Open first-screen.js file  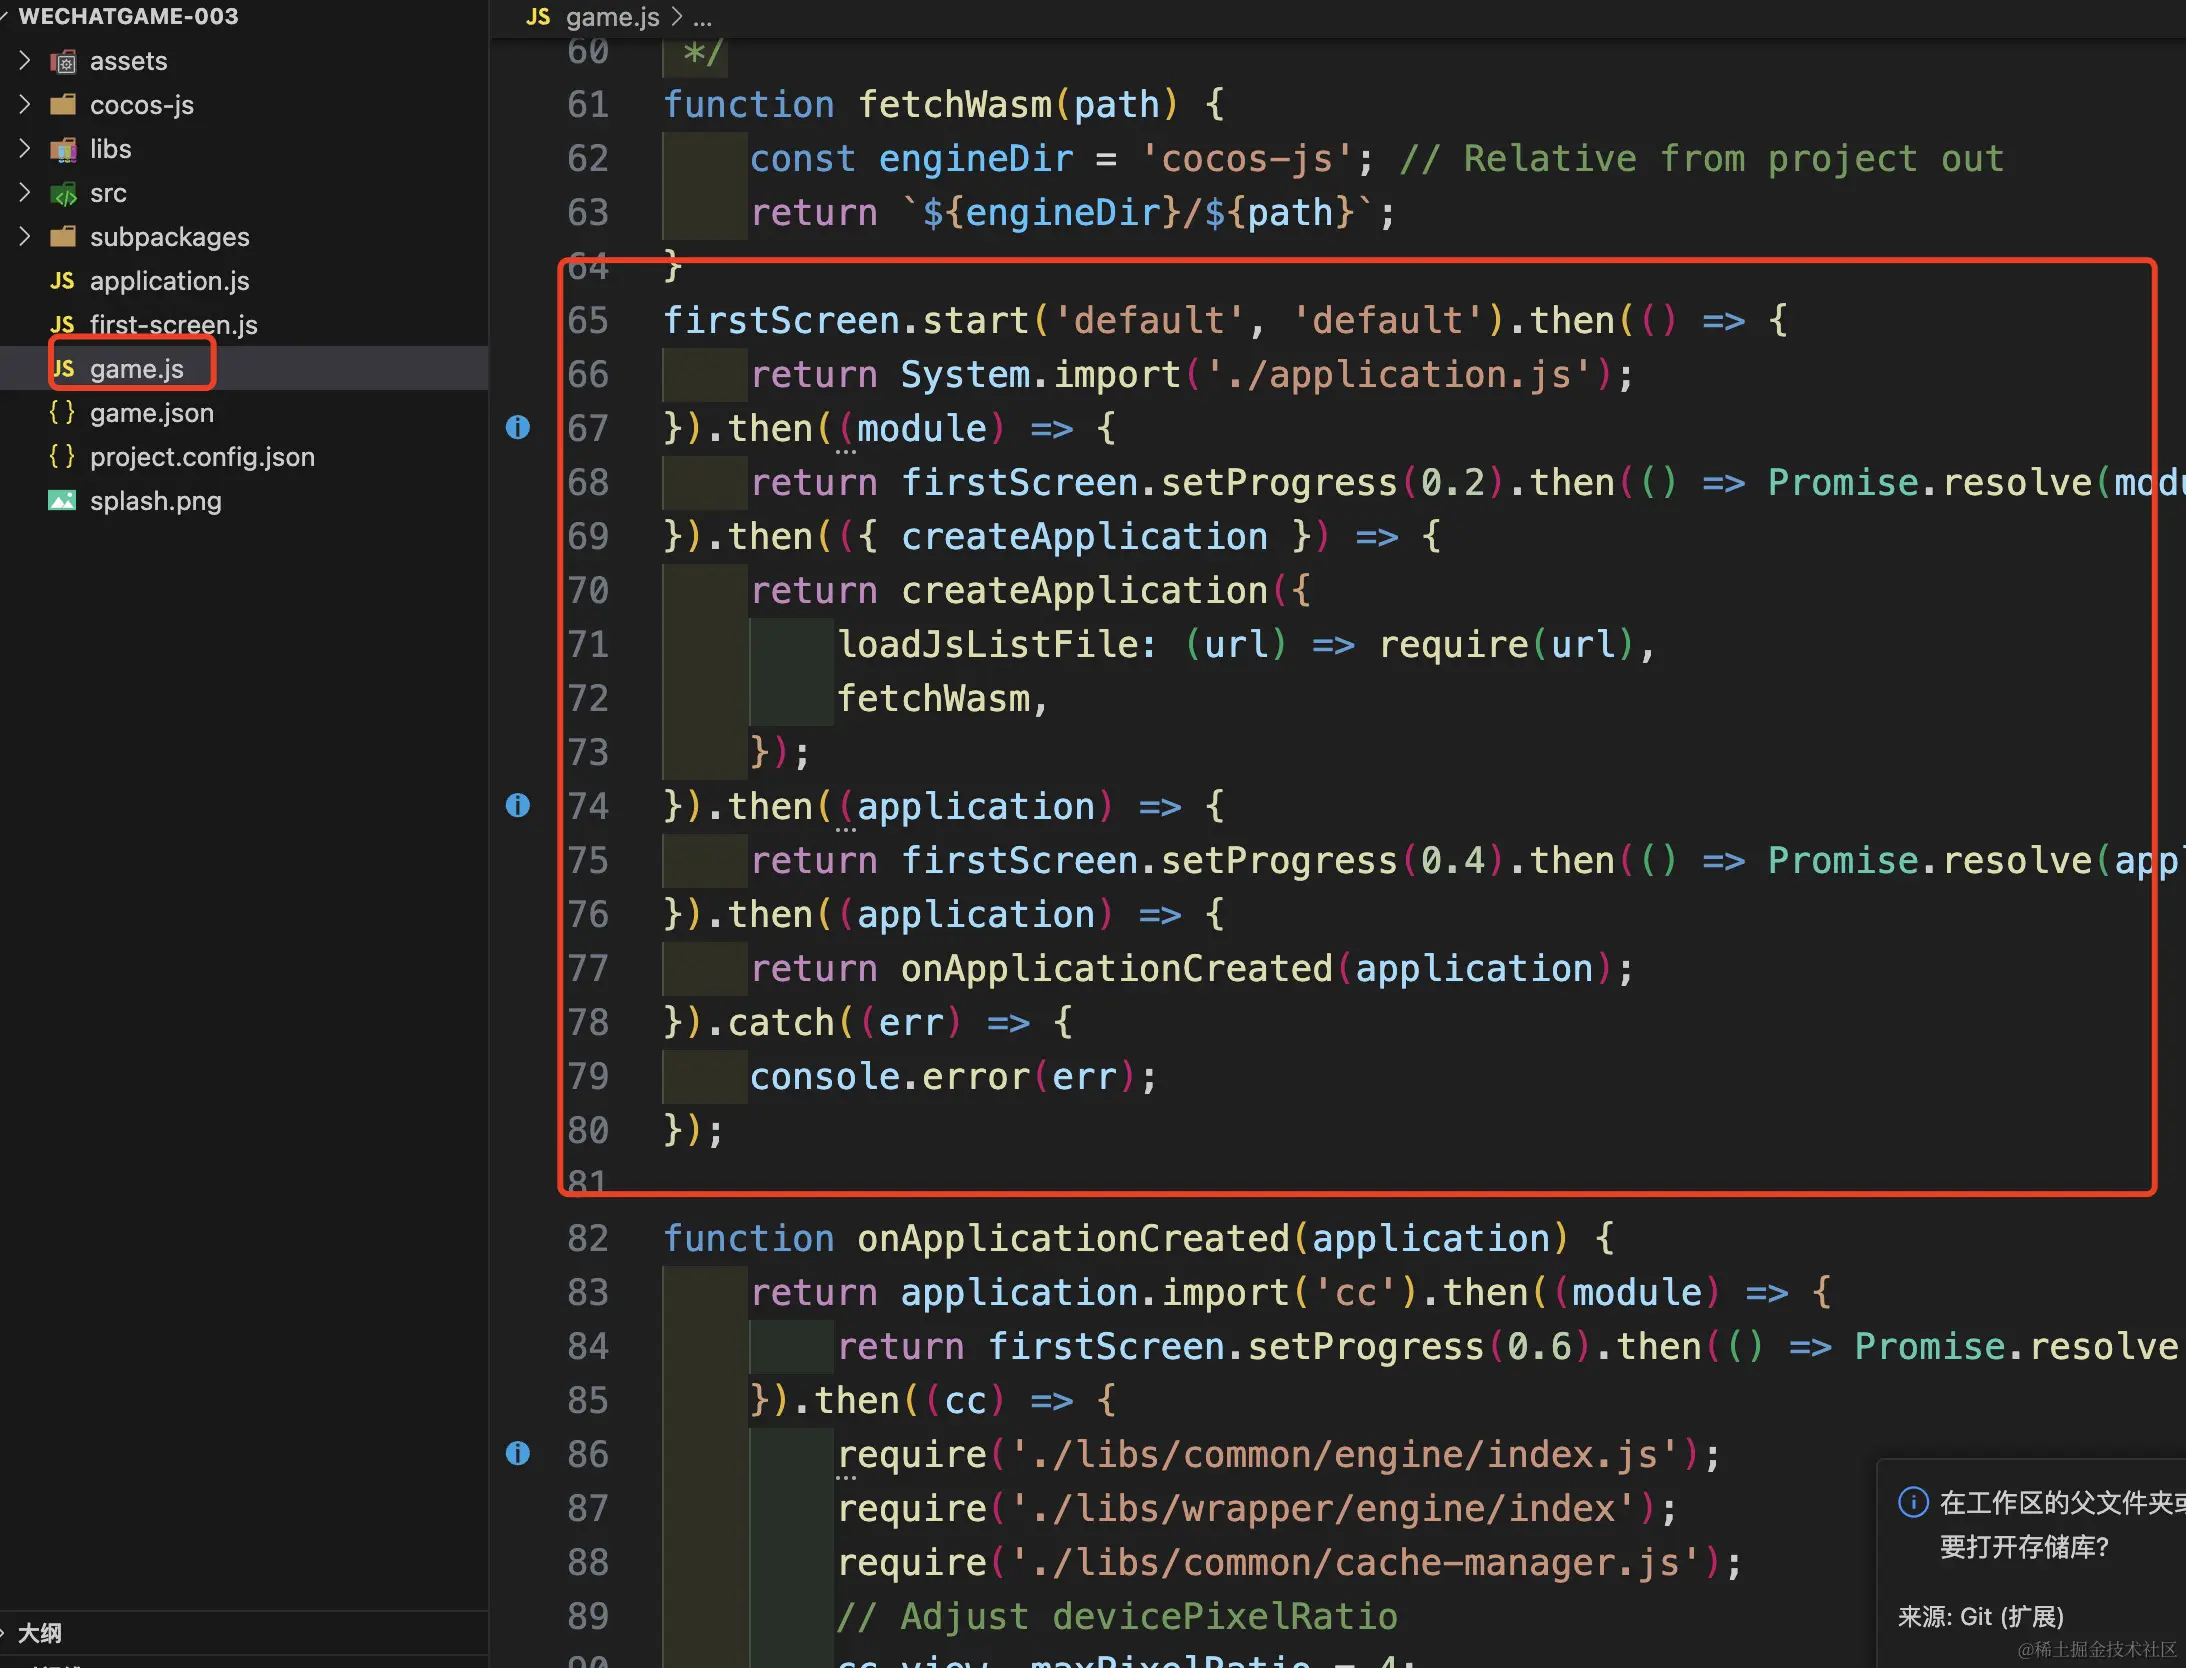[x=173, y=325]
